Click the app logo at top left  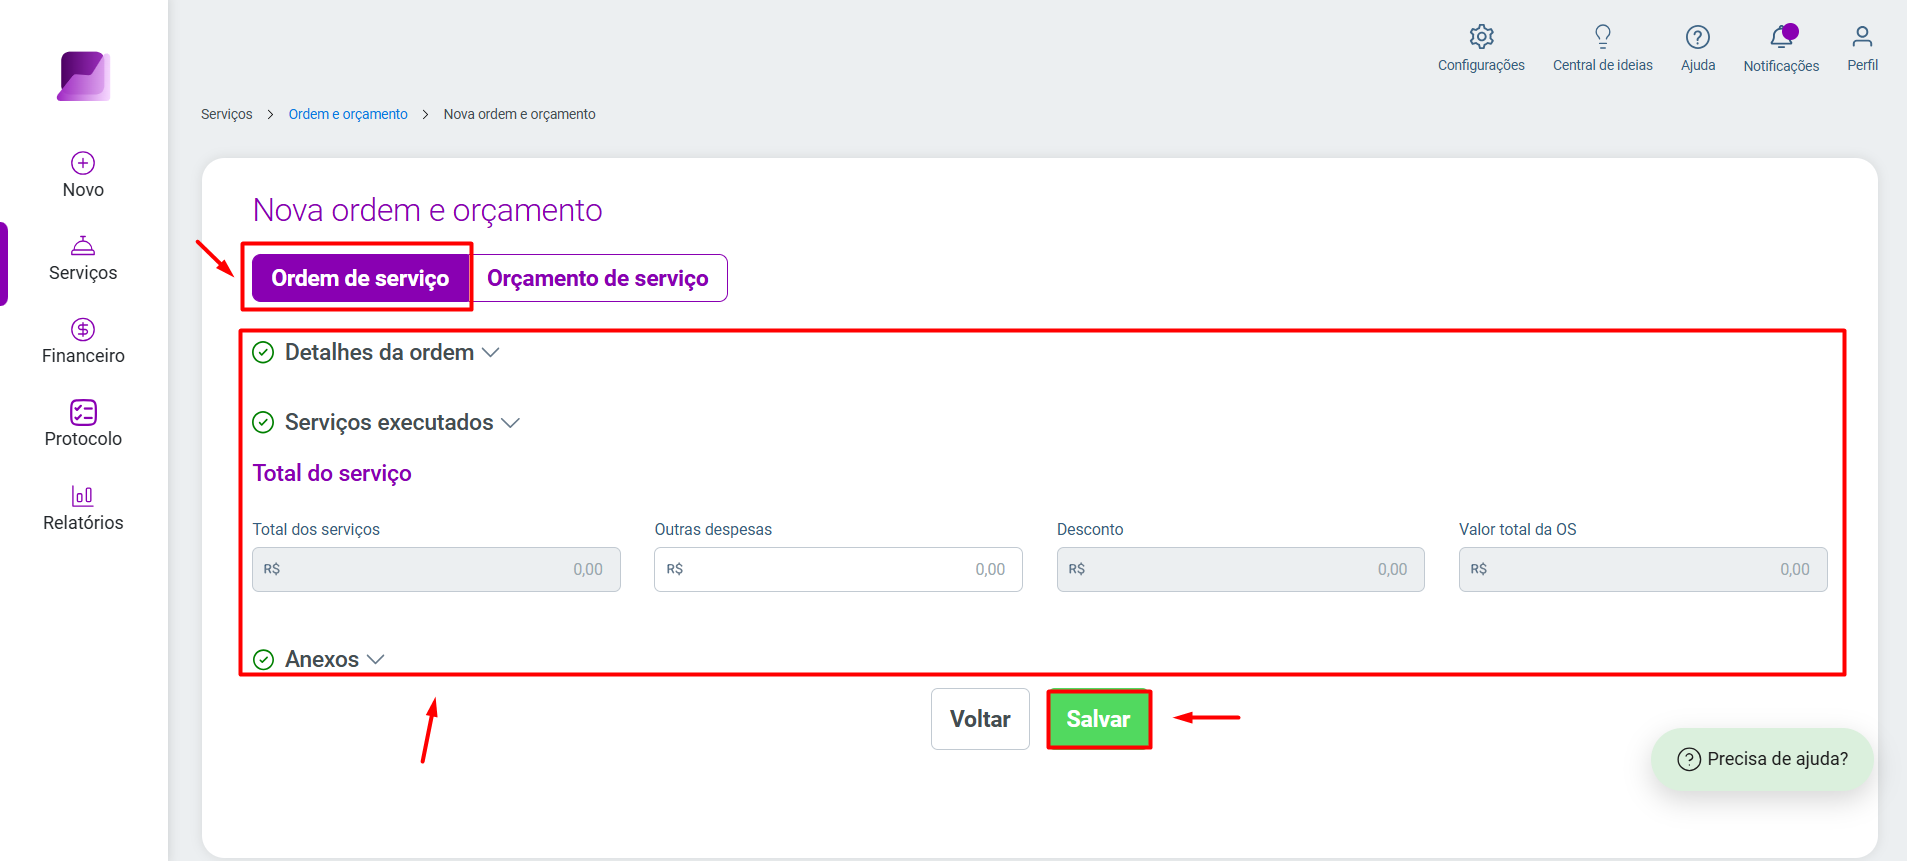click(x=83, y=76)
